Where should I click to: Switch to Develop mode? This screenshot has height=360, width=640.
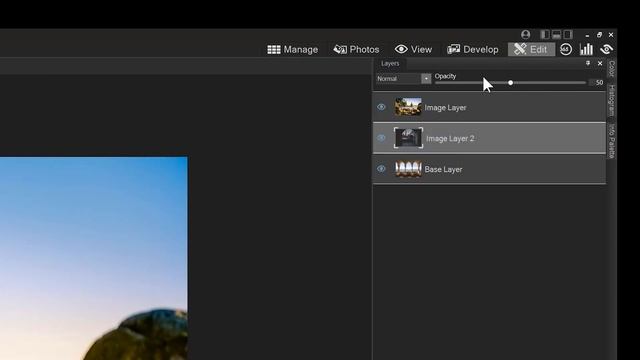pos(473,49)
